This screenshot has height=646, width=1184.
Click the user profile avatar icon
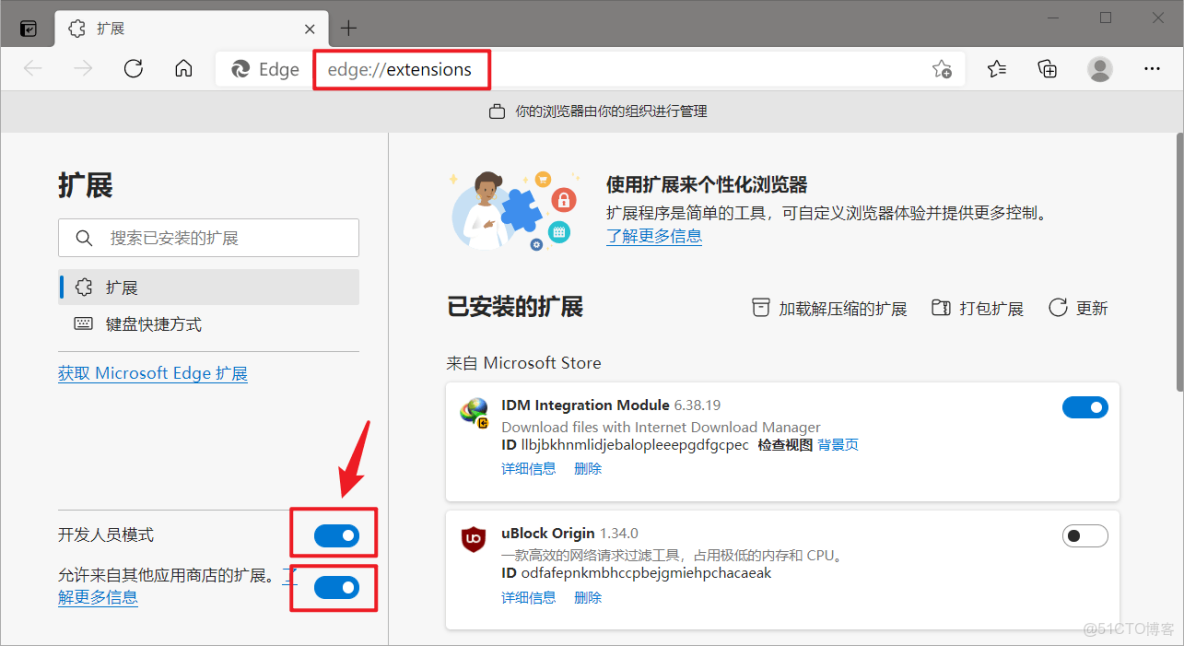[1100, 68]
